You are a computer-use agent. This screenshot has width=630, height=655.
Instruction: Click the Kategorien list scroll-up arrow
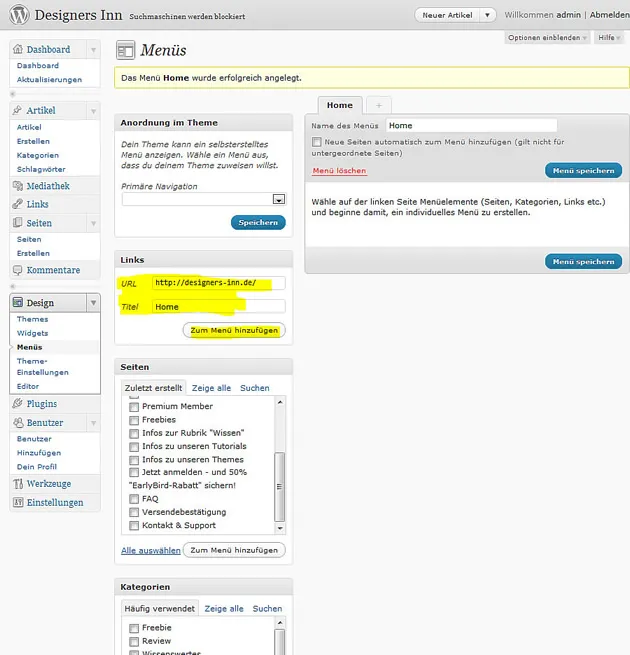click(279, 623)
